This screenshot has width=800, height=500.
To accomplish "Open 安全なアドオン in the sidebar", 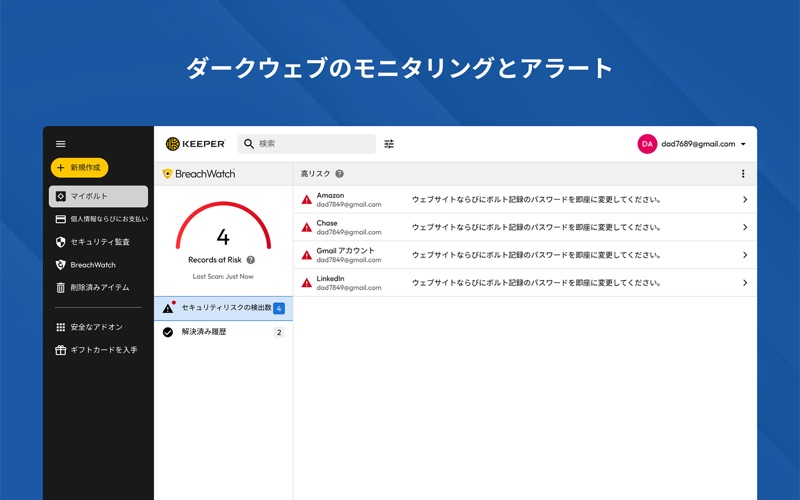I will click(89, 327).
